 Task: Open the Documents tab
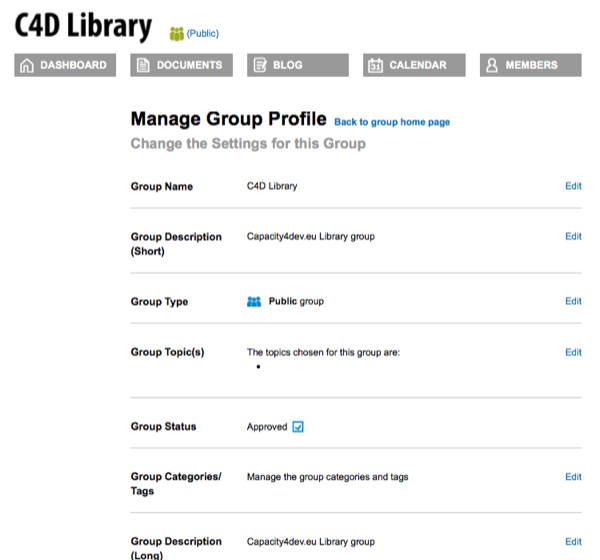click(181, 65)
